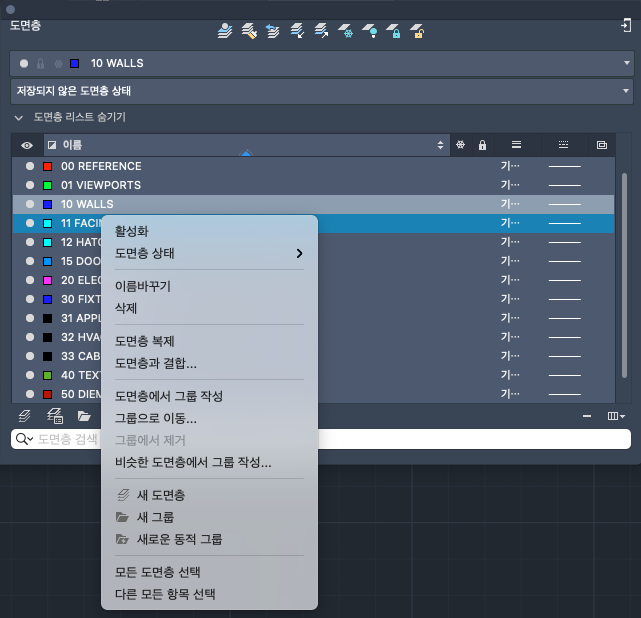
Task: Toggle visibility dot of 00 REFERENCE layer
Action: [x=30, y=166]
